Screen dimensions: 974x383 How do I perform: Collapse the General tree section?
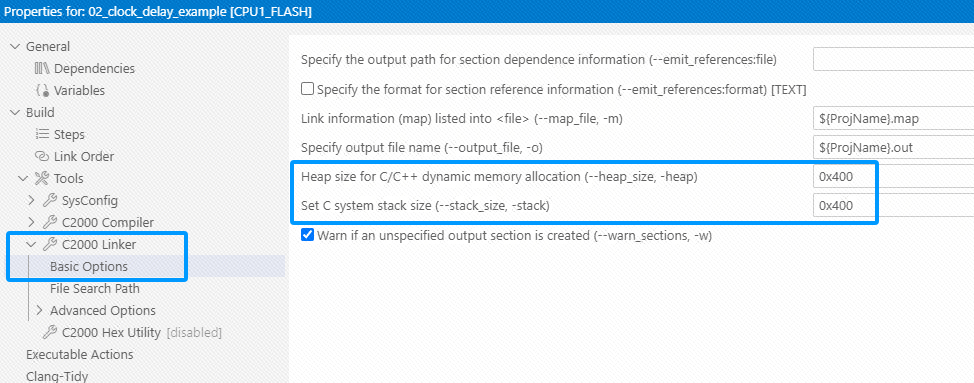tap(15, 47)
